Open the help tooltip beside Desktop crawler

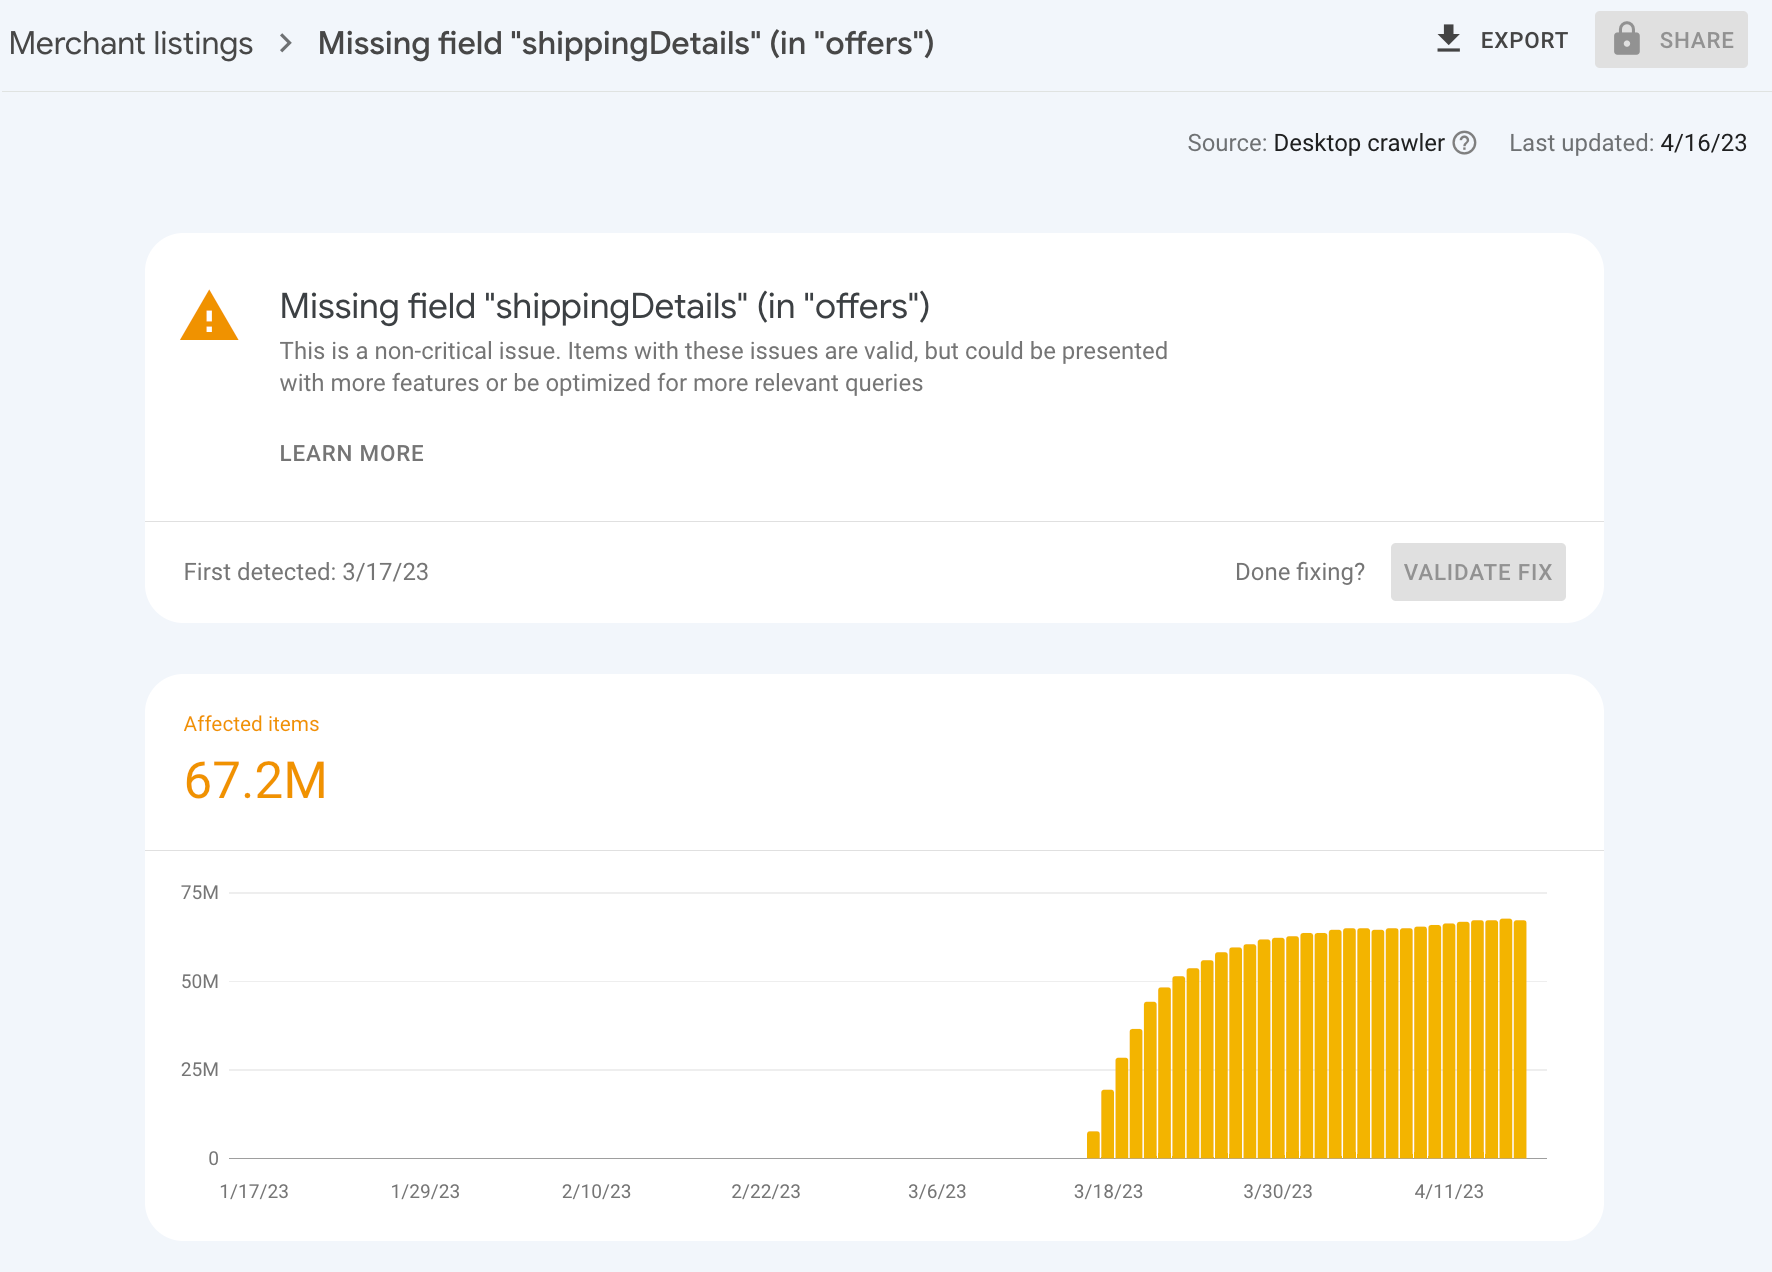coord(1465,143)
